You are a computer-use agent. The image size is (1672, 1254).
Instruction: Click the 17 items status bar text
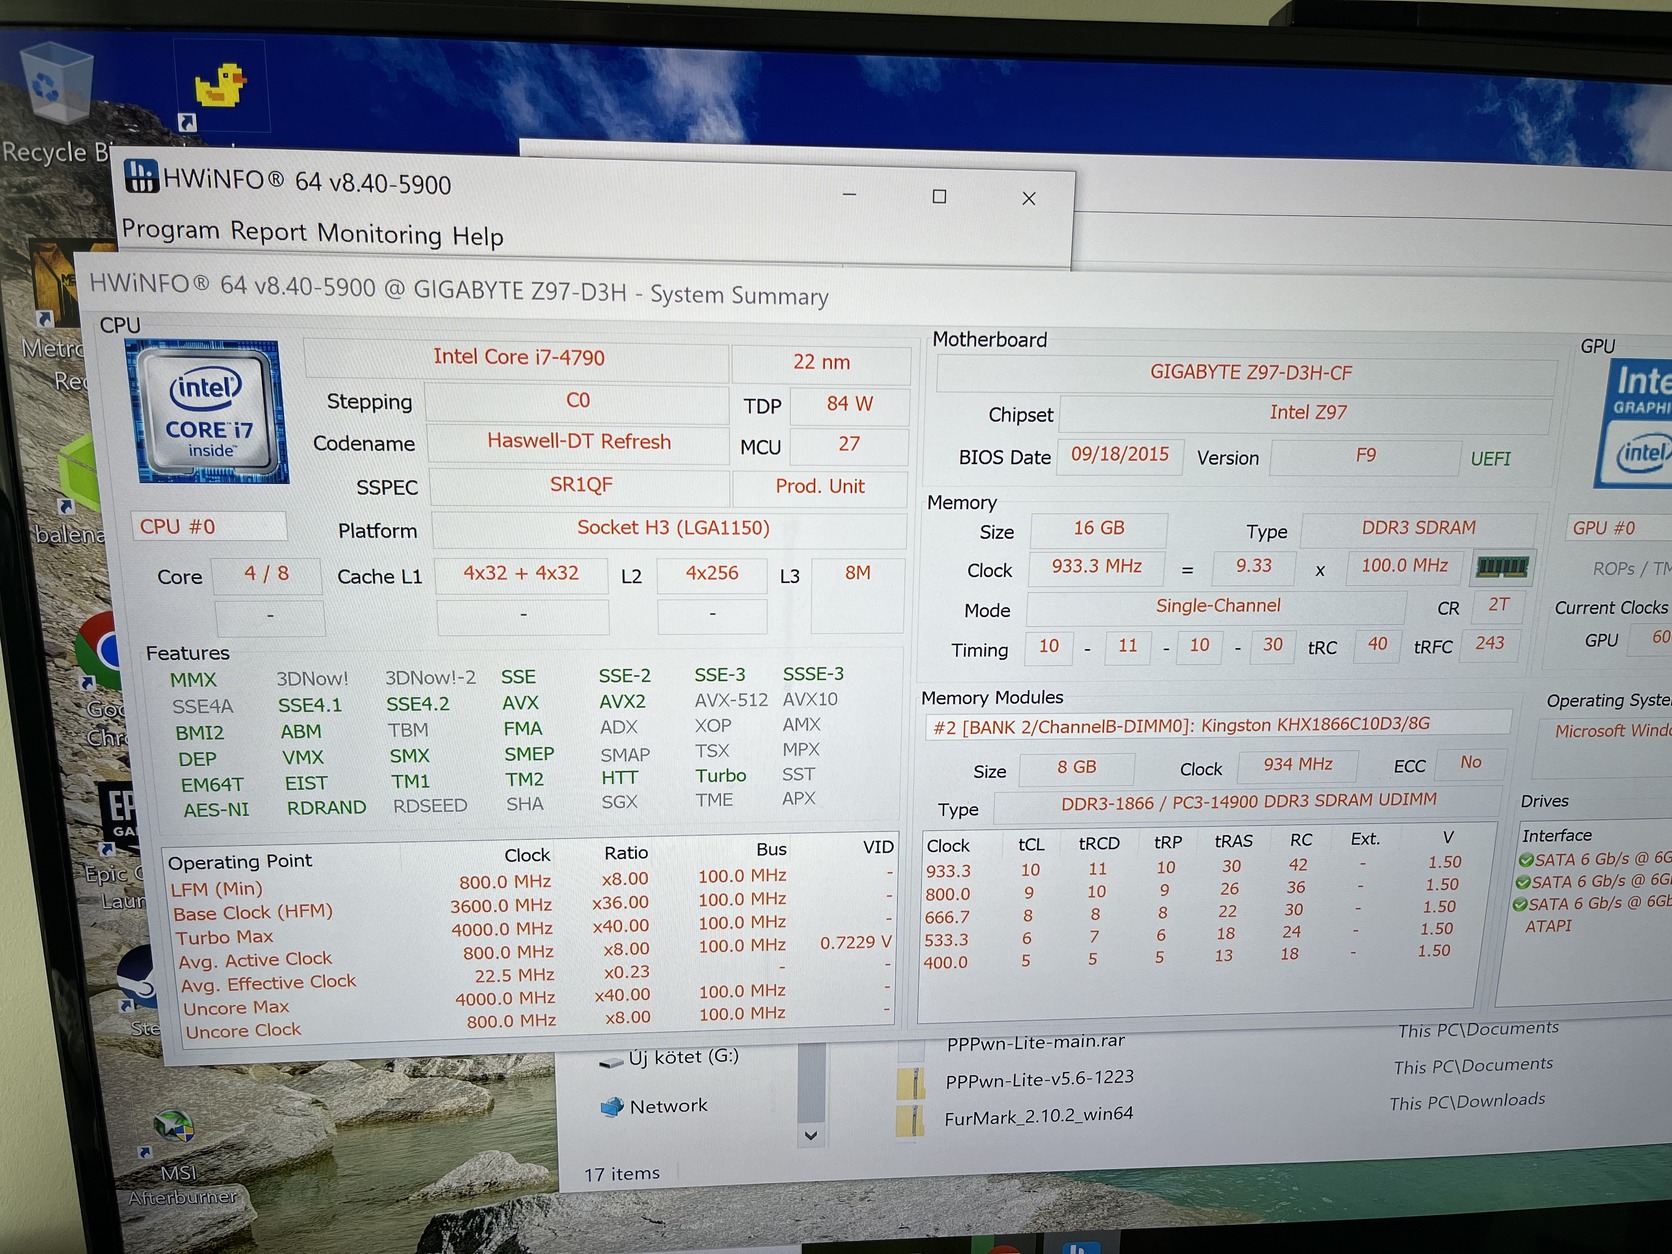pos(622,1174)
